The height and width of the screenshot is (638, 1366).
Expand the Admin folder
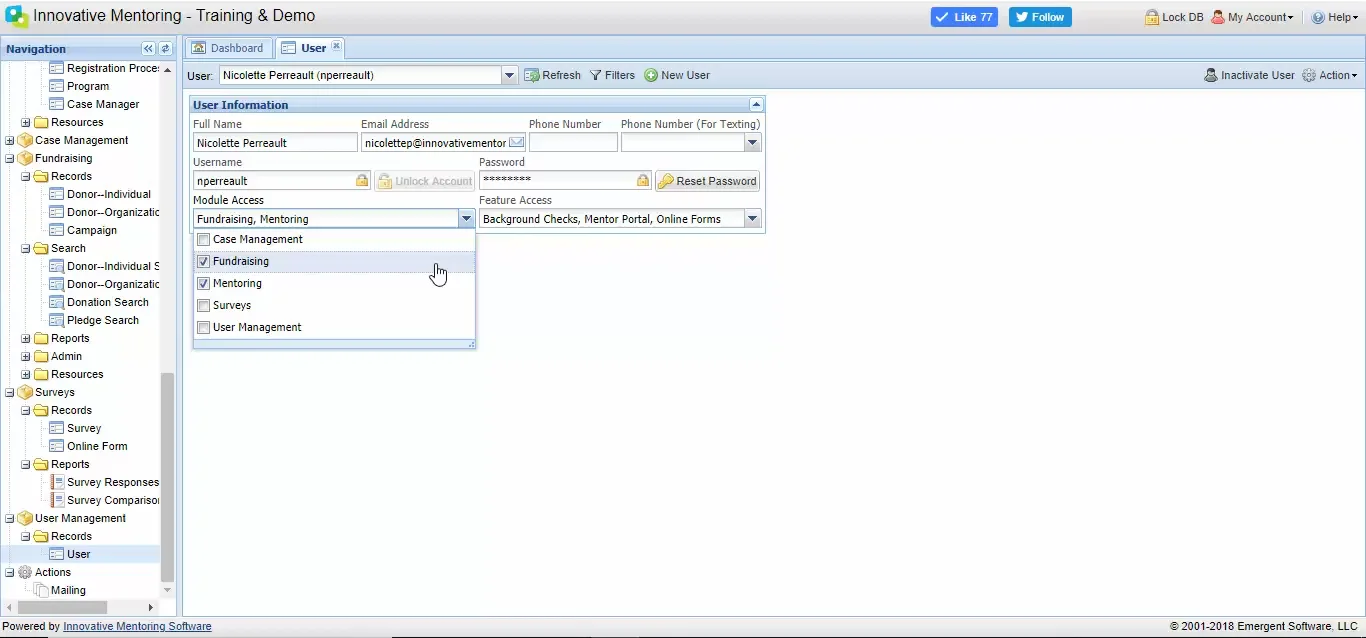click(x=26, y=356)
